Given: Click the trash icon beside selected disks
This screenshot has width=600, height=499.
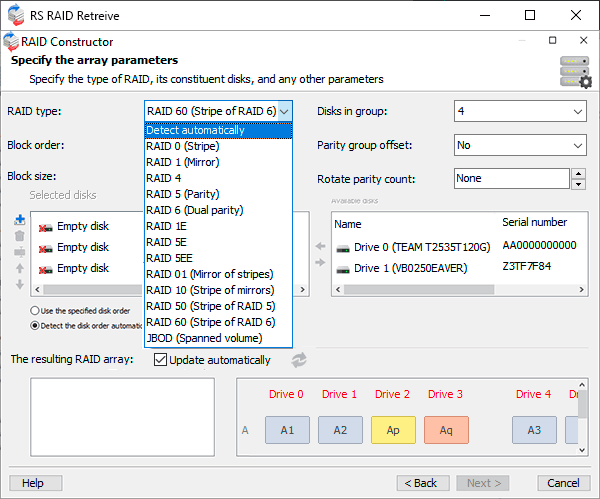Looking at the screenshot, I should 19,236.
